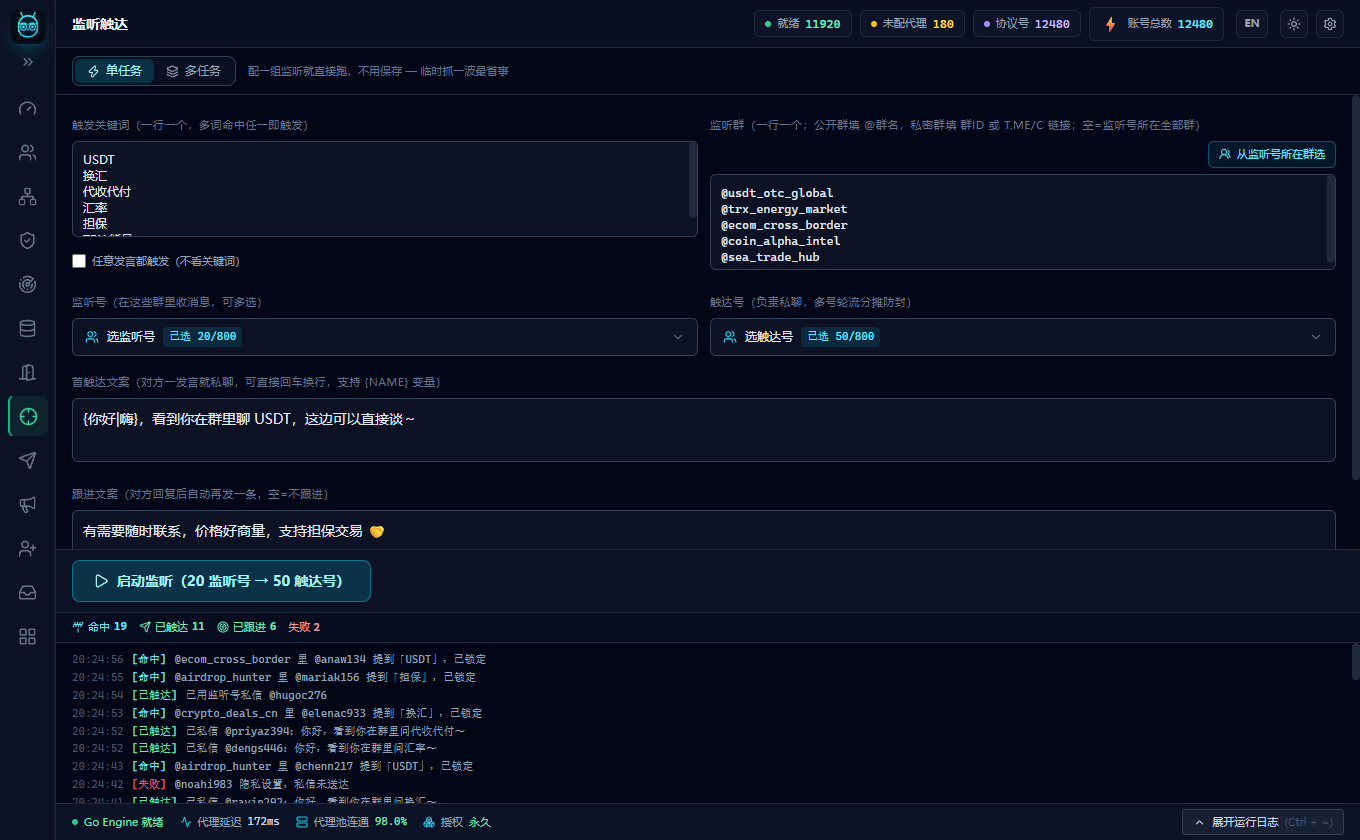The height and width of the screenshot is (840, 1360).
Task: Open the database sidebar icon
Action: point(28,328)
